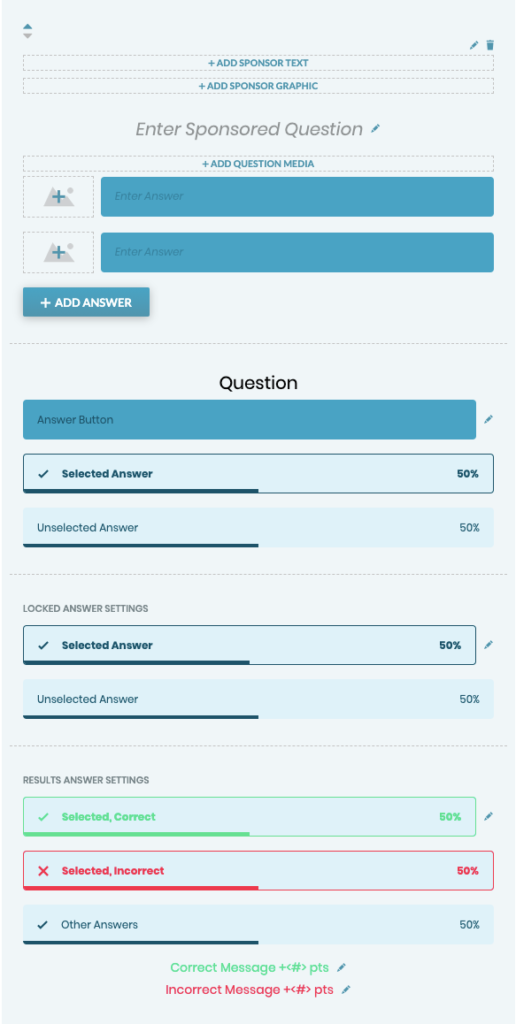The image size is (516, 1024).
Task: Edit the Enter Sponsored Question title pencil
Action: pyautogui.click(x=375, y=129)
